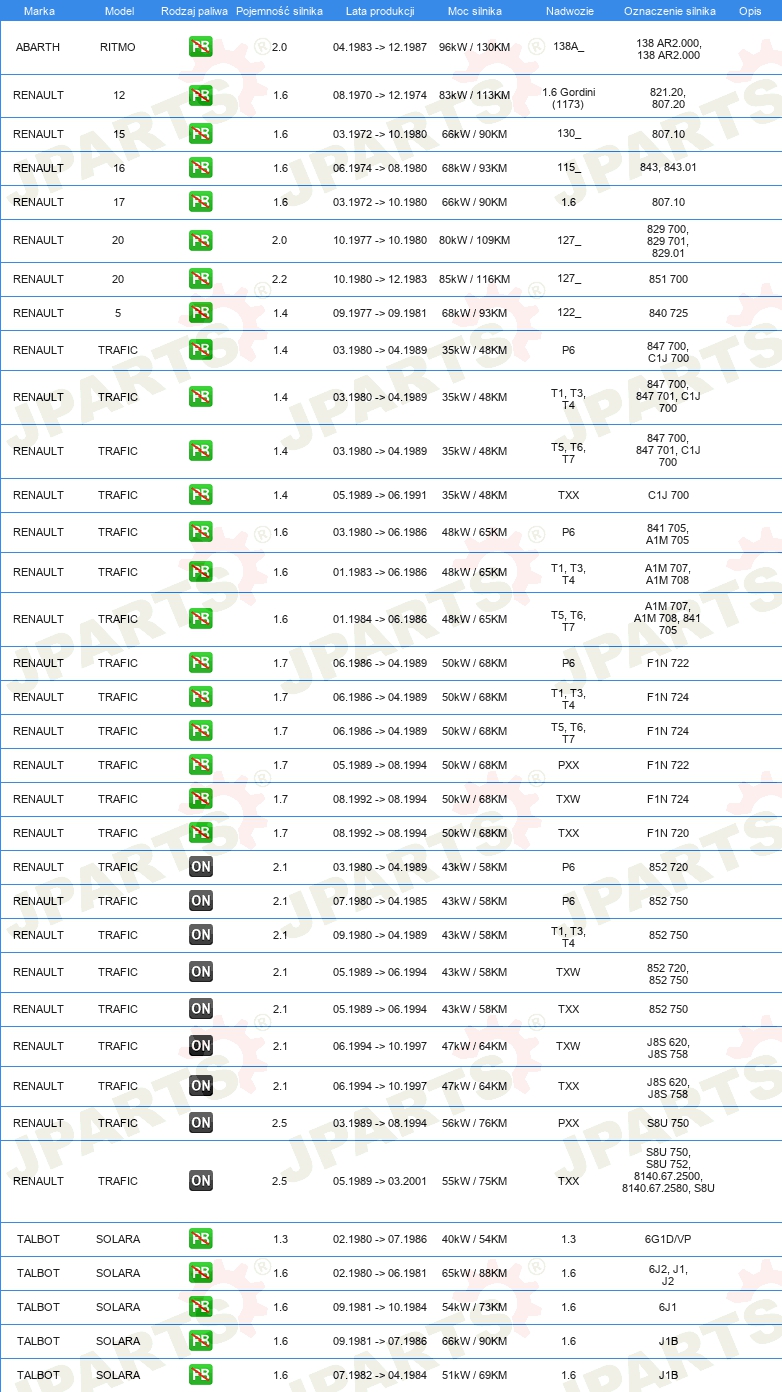This screenshot has width=782, height=1392.
Task: Click the diesel ON icon in the TRAFIC 2.5 PXX row
Action: (200, 1123)
